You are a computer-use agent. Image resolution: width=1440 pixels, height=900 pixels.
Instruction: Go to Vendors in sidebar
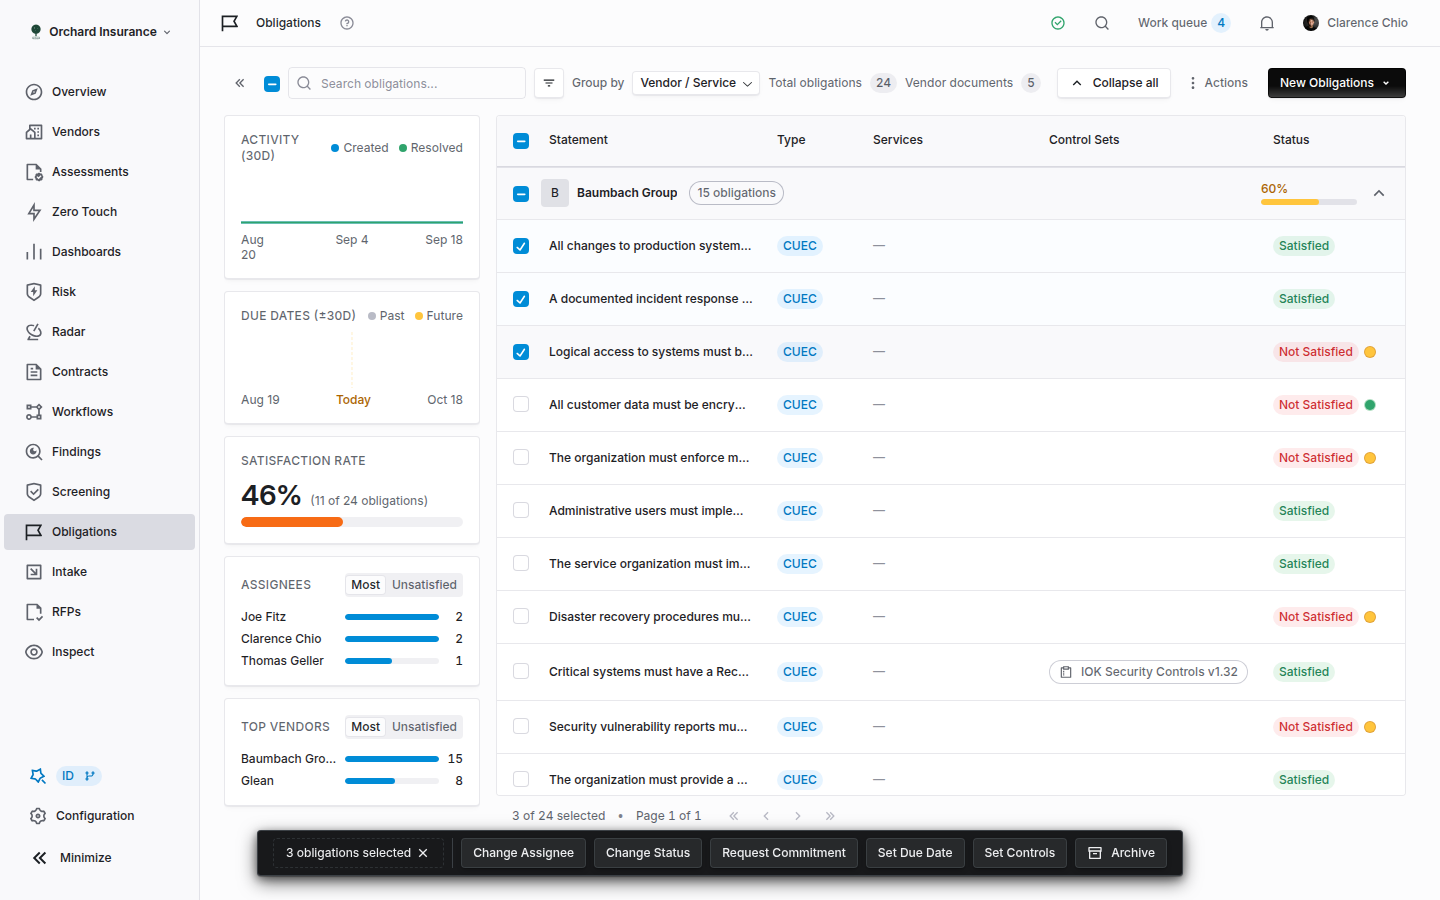(99, 132)
